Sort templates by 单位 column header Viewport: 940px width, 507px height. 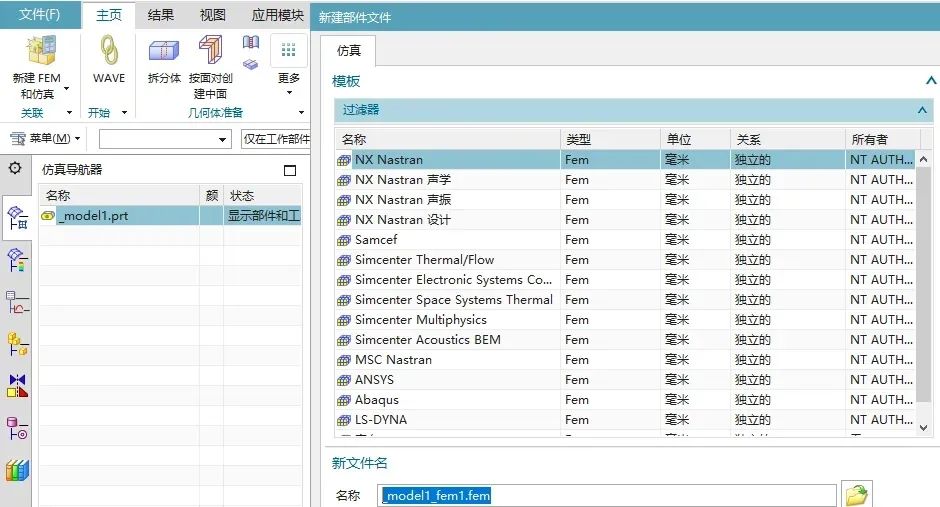(695, 139)
